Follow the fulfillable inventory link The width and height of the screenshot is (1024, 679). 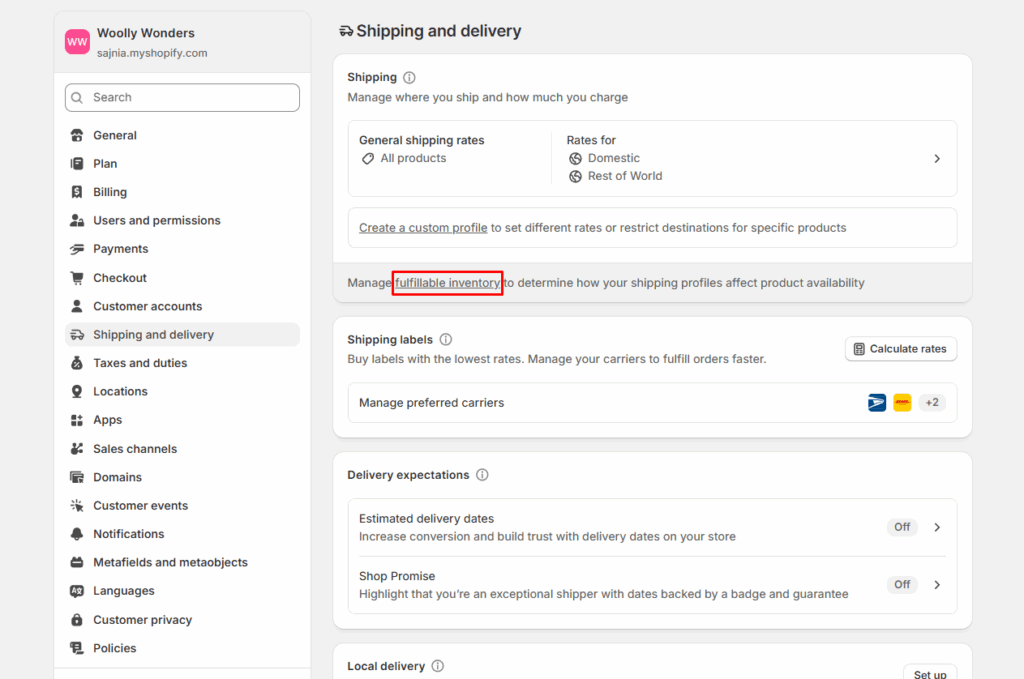click(x=447, y=283)
